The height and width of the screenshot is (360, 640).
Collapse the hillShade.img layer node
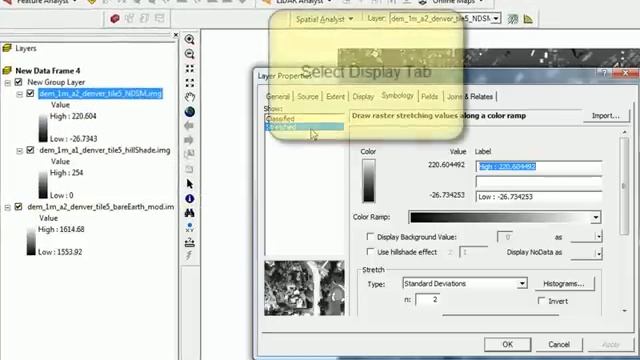click(19, 151)
